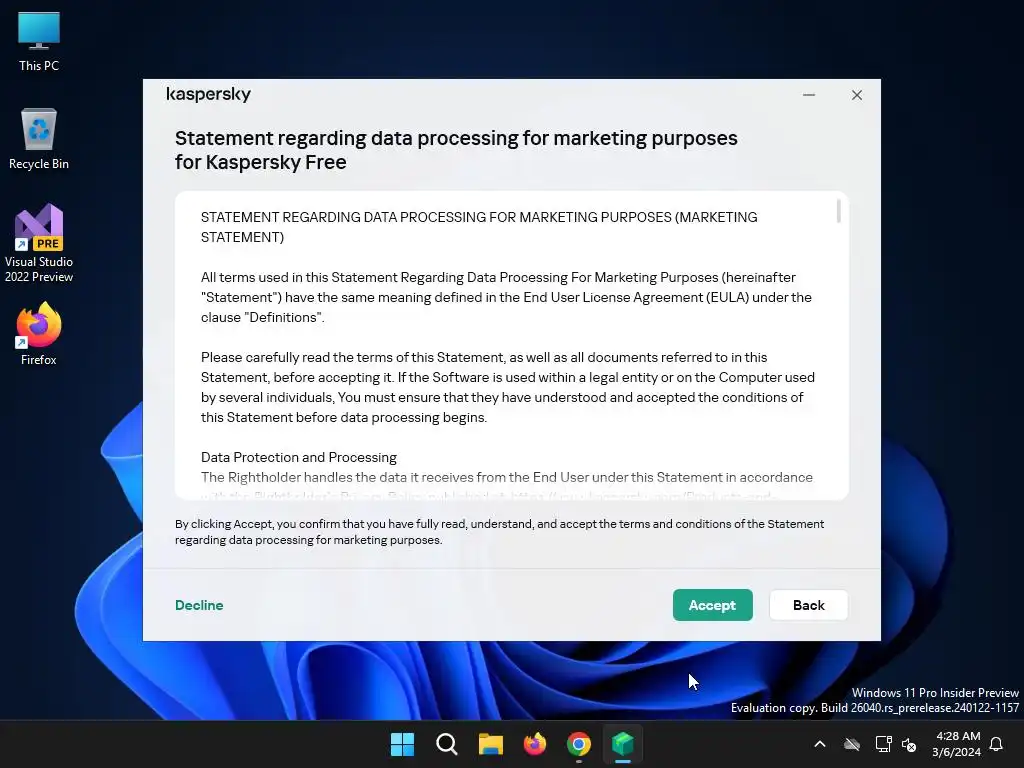This screenshot has height=768, width=1024.
Task: Click the "STATEMENT REGARDING DATA PROCESSING" heading text
Action: click(479, 227)
